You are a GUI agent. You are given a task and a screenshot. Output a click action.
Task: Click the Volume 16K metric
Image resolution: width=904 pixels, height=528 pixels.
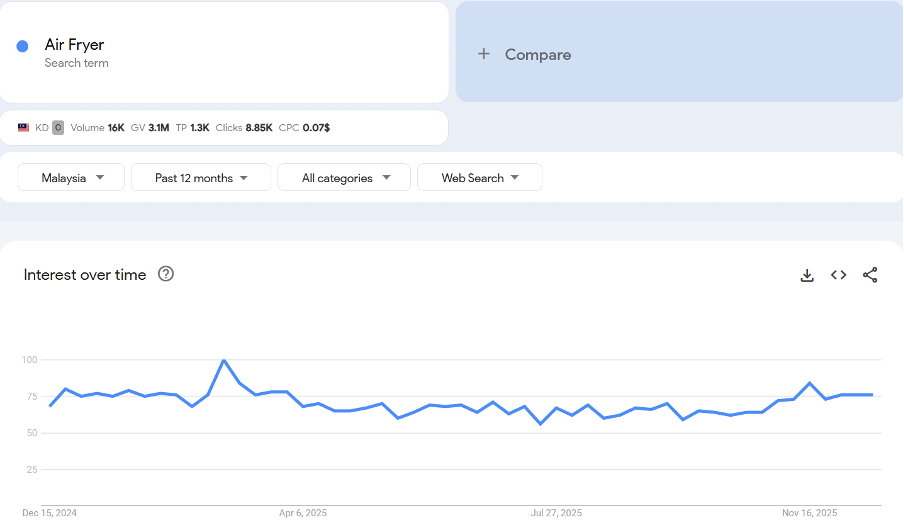[98, 128]
